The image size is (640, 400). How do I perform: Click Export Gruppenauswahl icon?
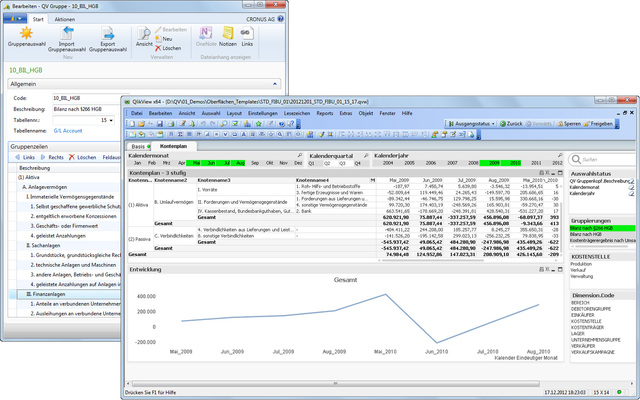click(108, 33)
